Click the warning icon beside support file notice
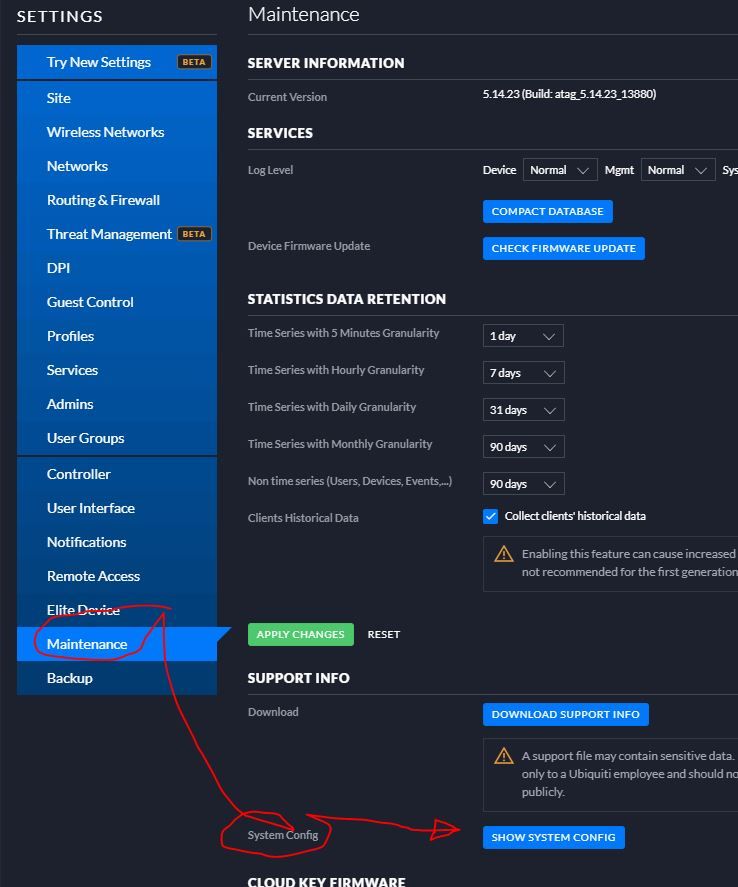Viewport: 738px width, 887px height. tap(505, 756)
